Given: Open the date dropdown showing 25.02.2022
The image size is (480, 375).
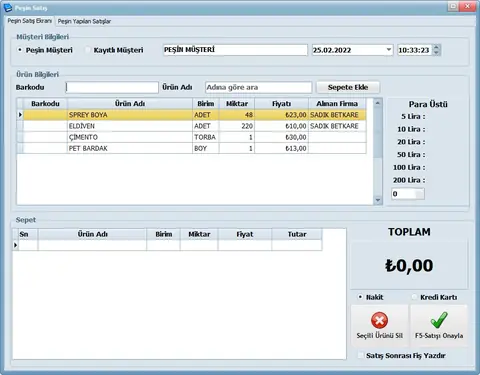Looking at the screenshot, I should (389, 50).
